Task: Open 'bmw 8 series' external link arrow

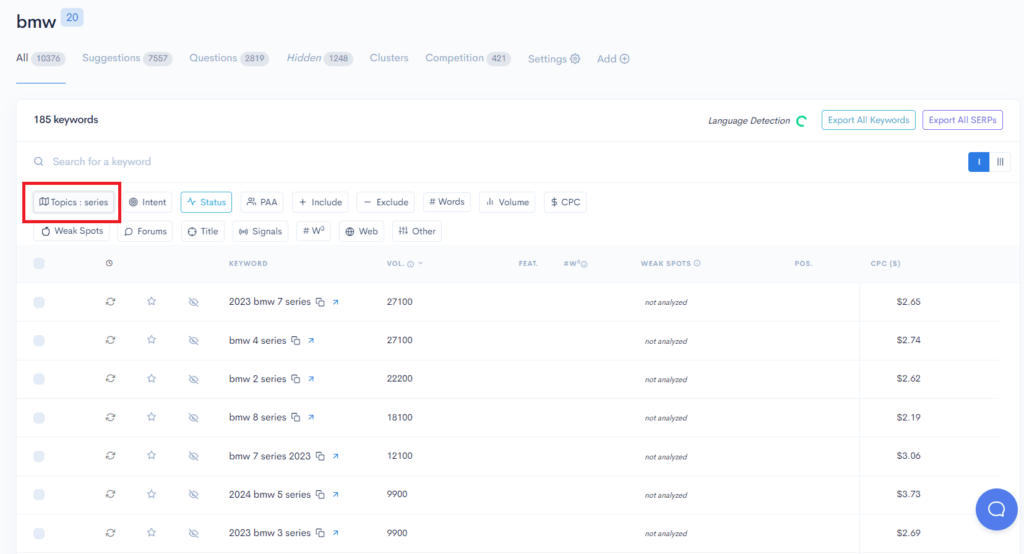Action: click(x=312, y=417)
